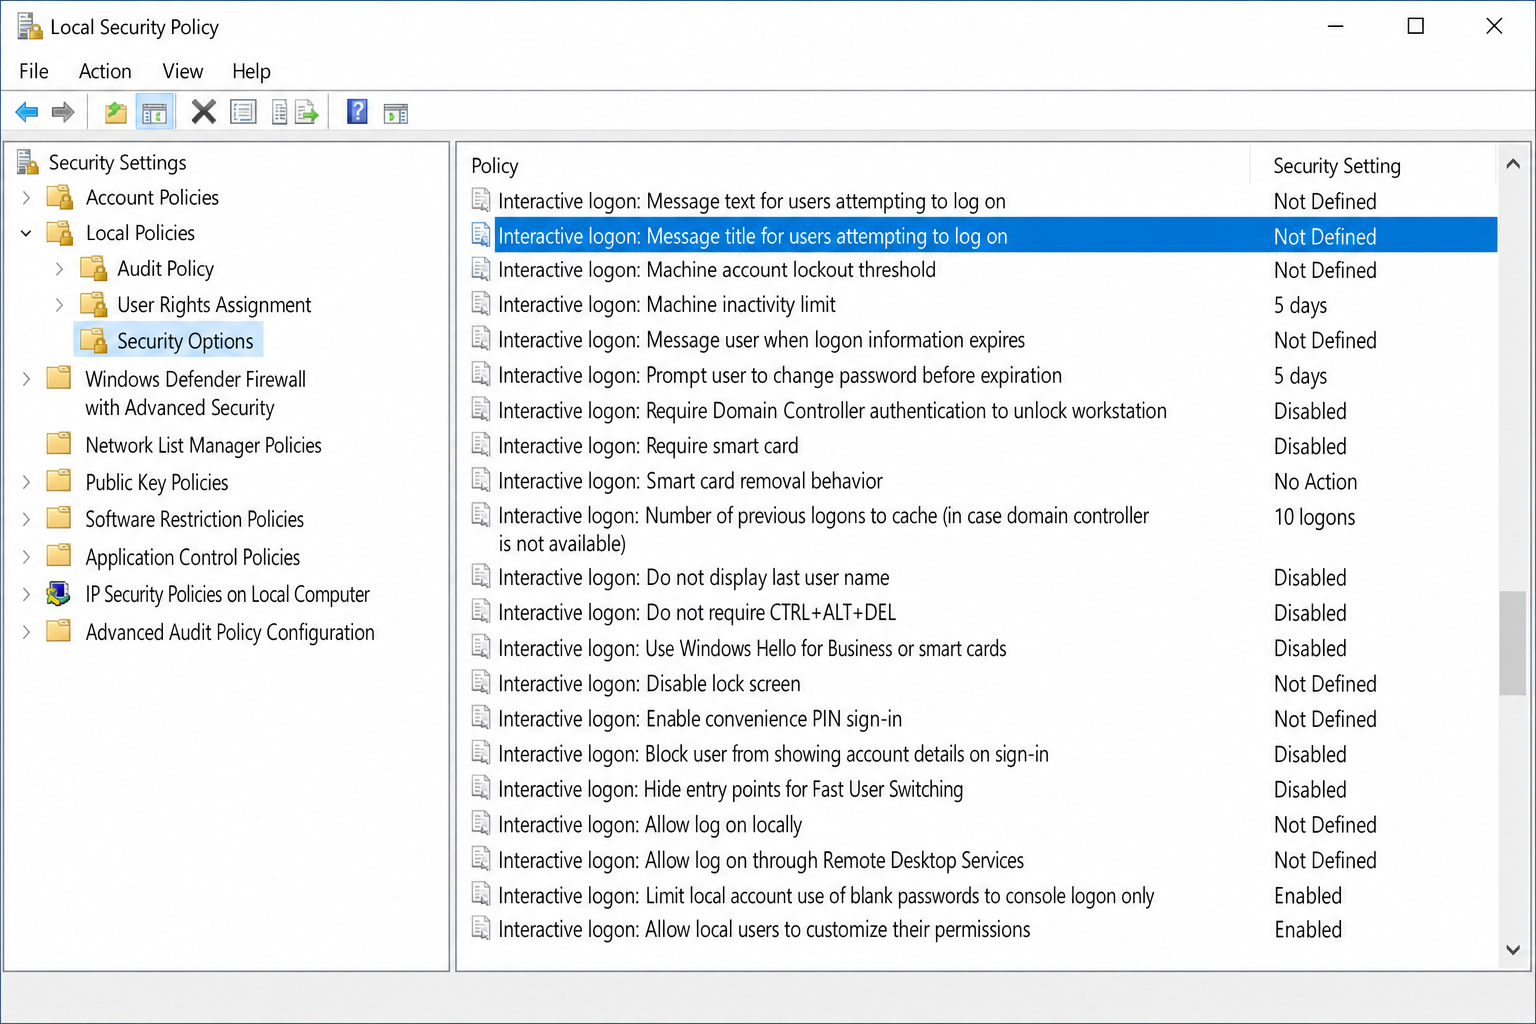The height and width of the screenshot is (1024, 1536).
Task: Click the Public Key Policies folder icon
Action: coord(59,481)
